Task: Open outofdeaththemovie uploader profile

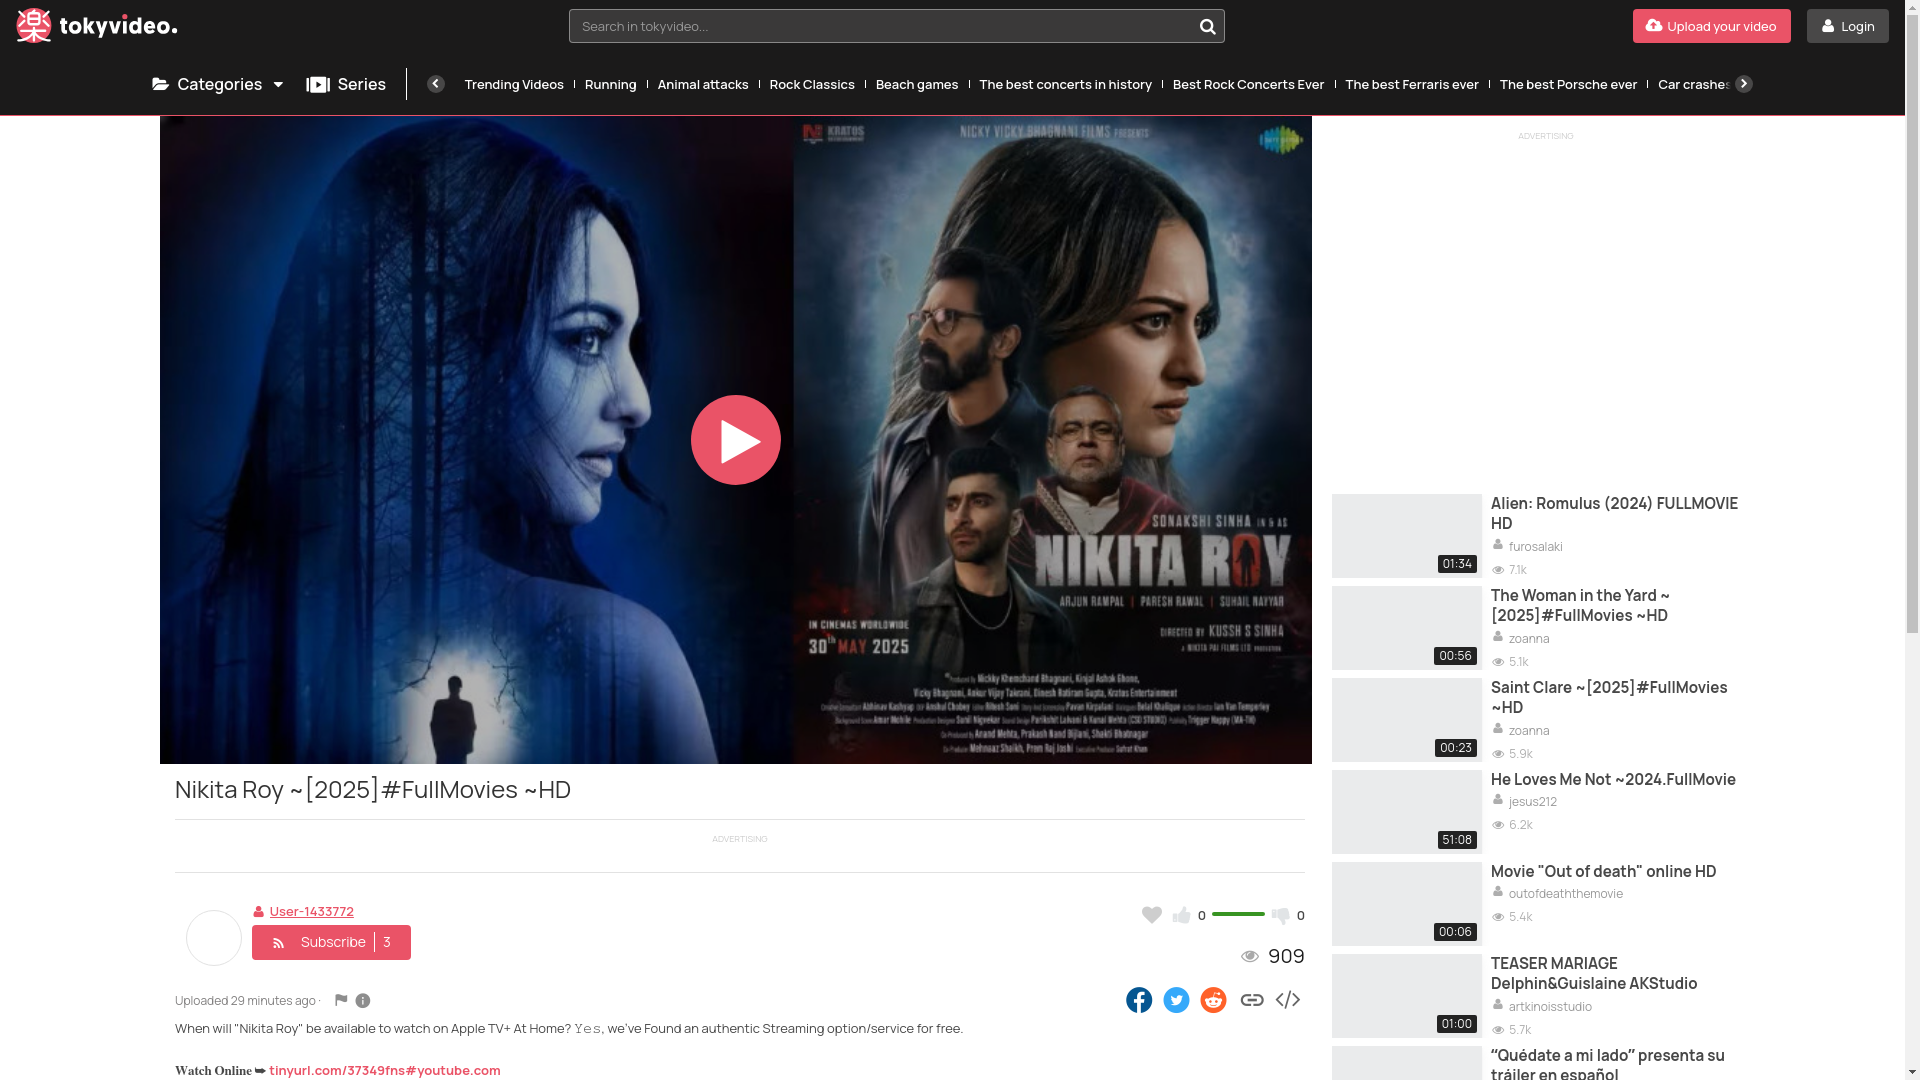Action: pos(1565,893)
